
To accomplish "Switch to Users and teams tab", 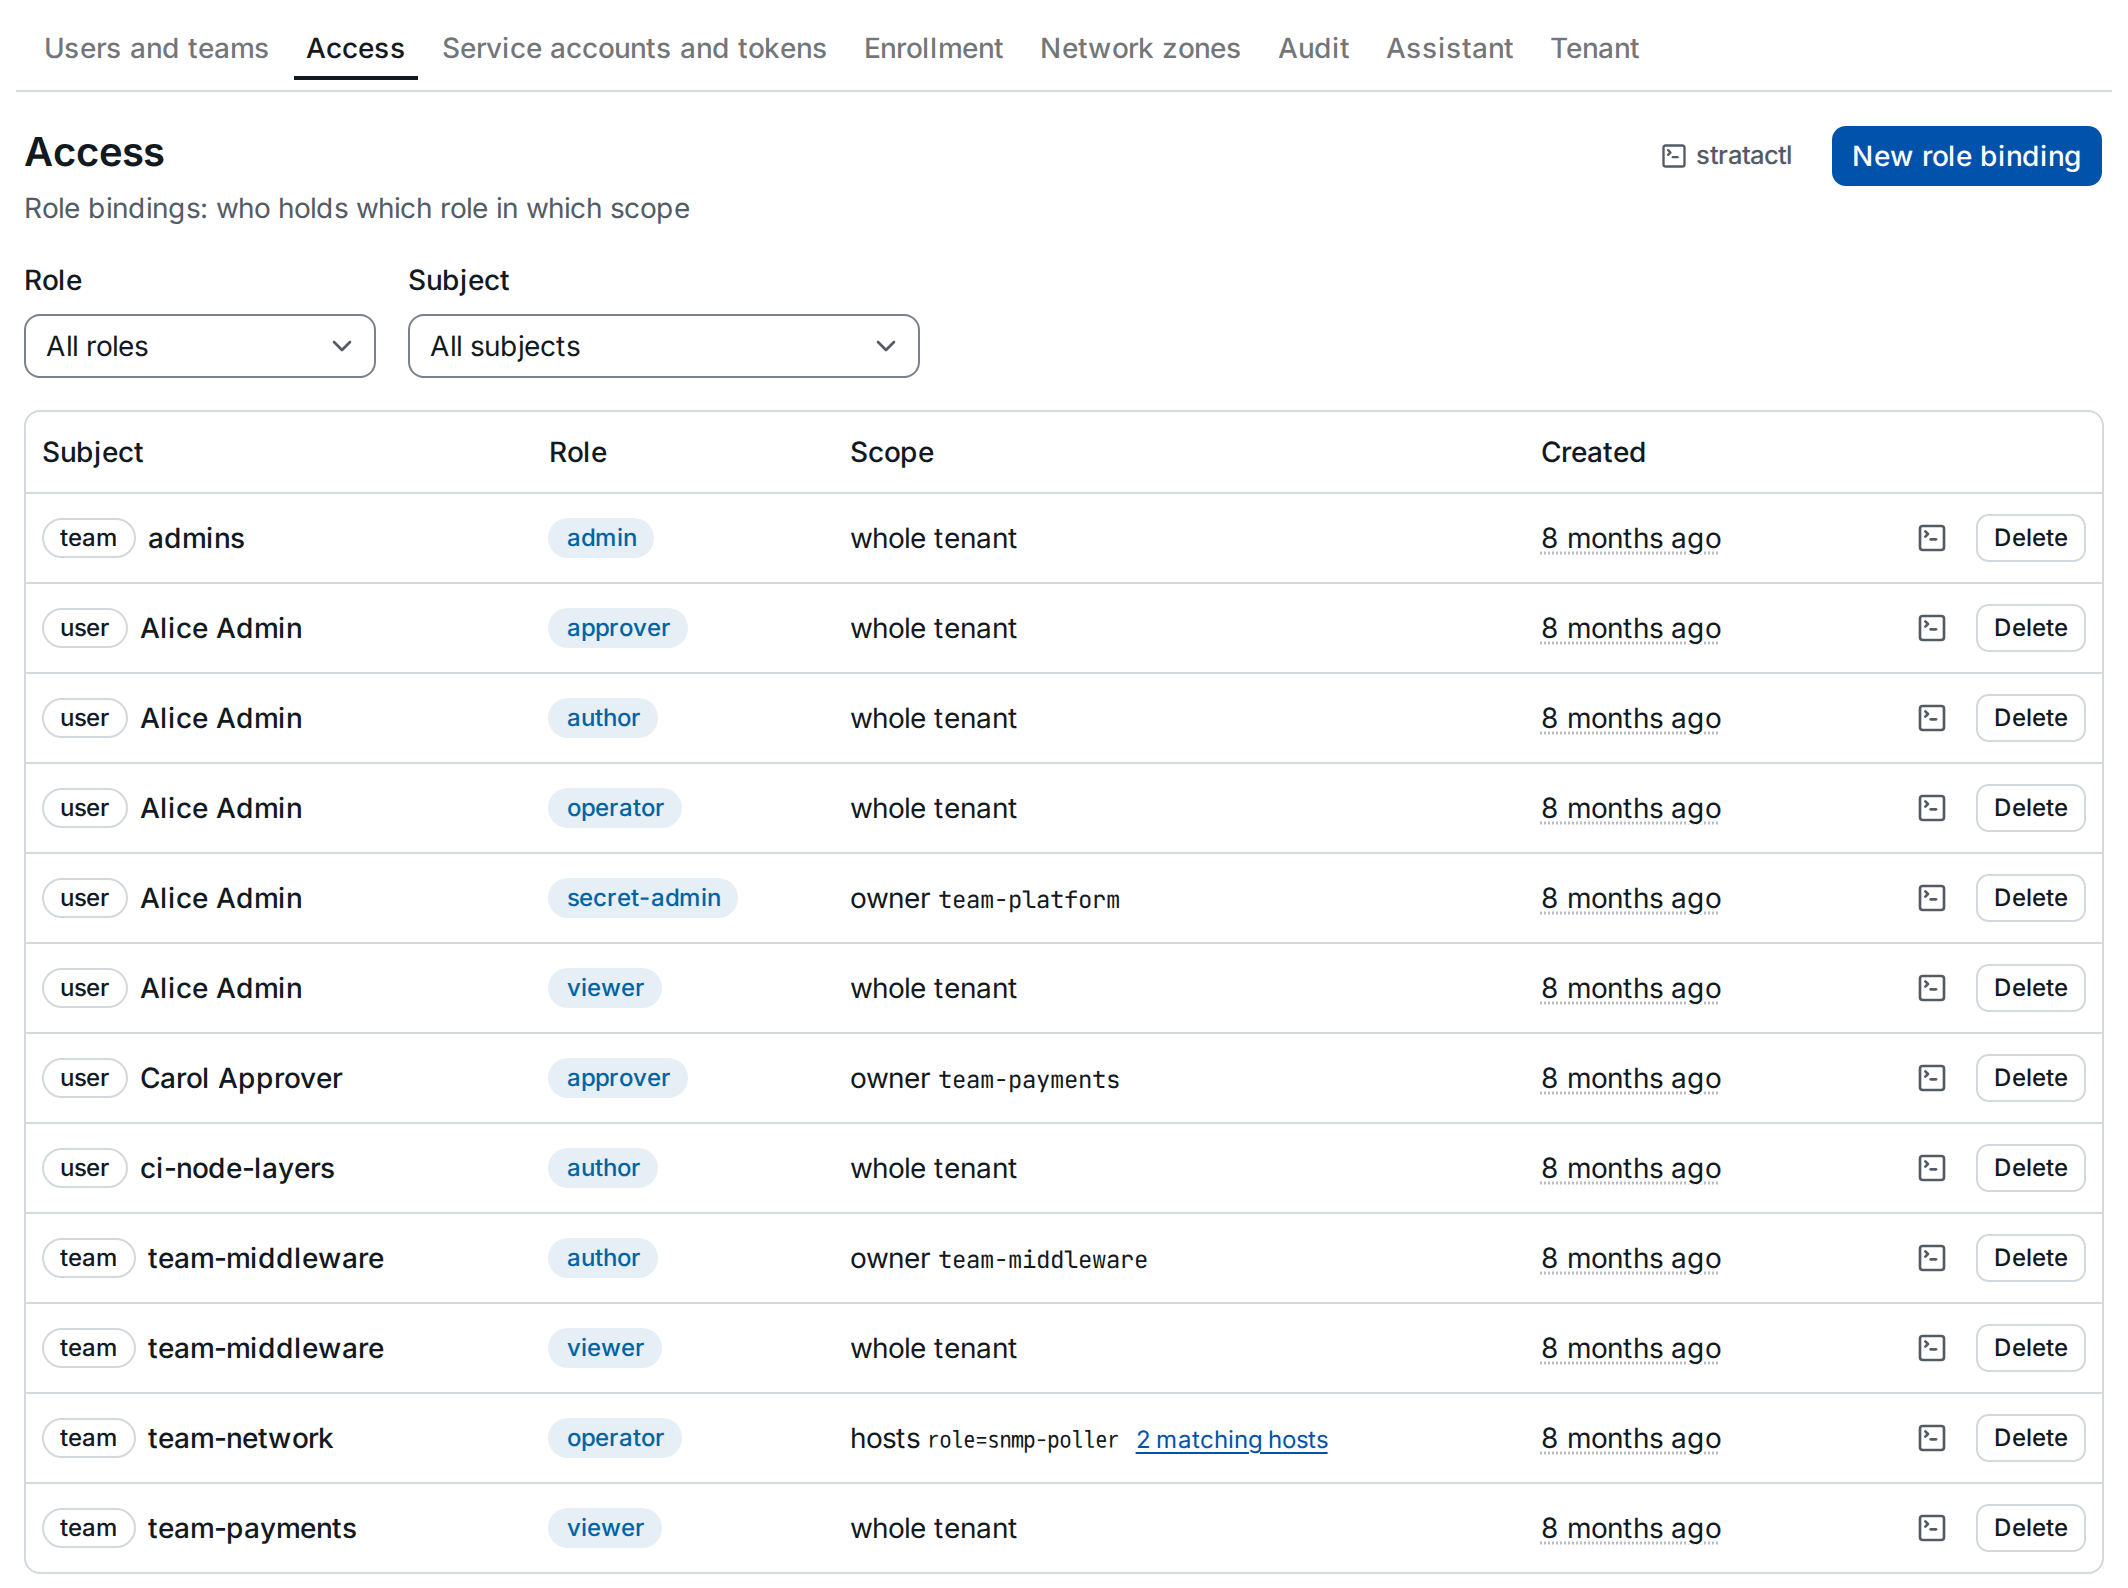I will click(156, 48).
